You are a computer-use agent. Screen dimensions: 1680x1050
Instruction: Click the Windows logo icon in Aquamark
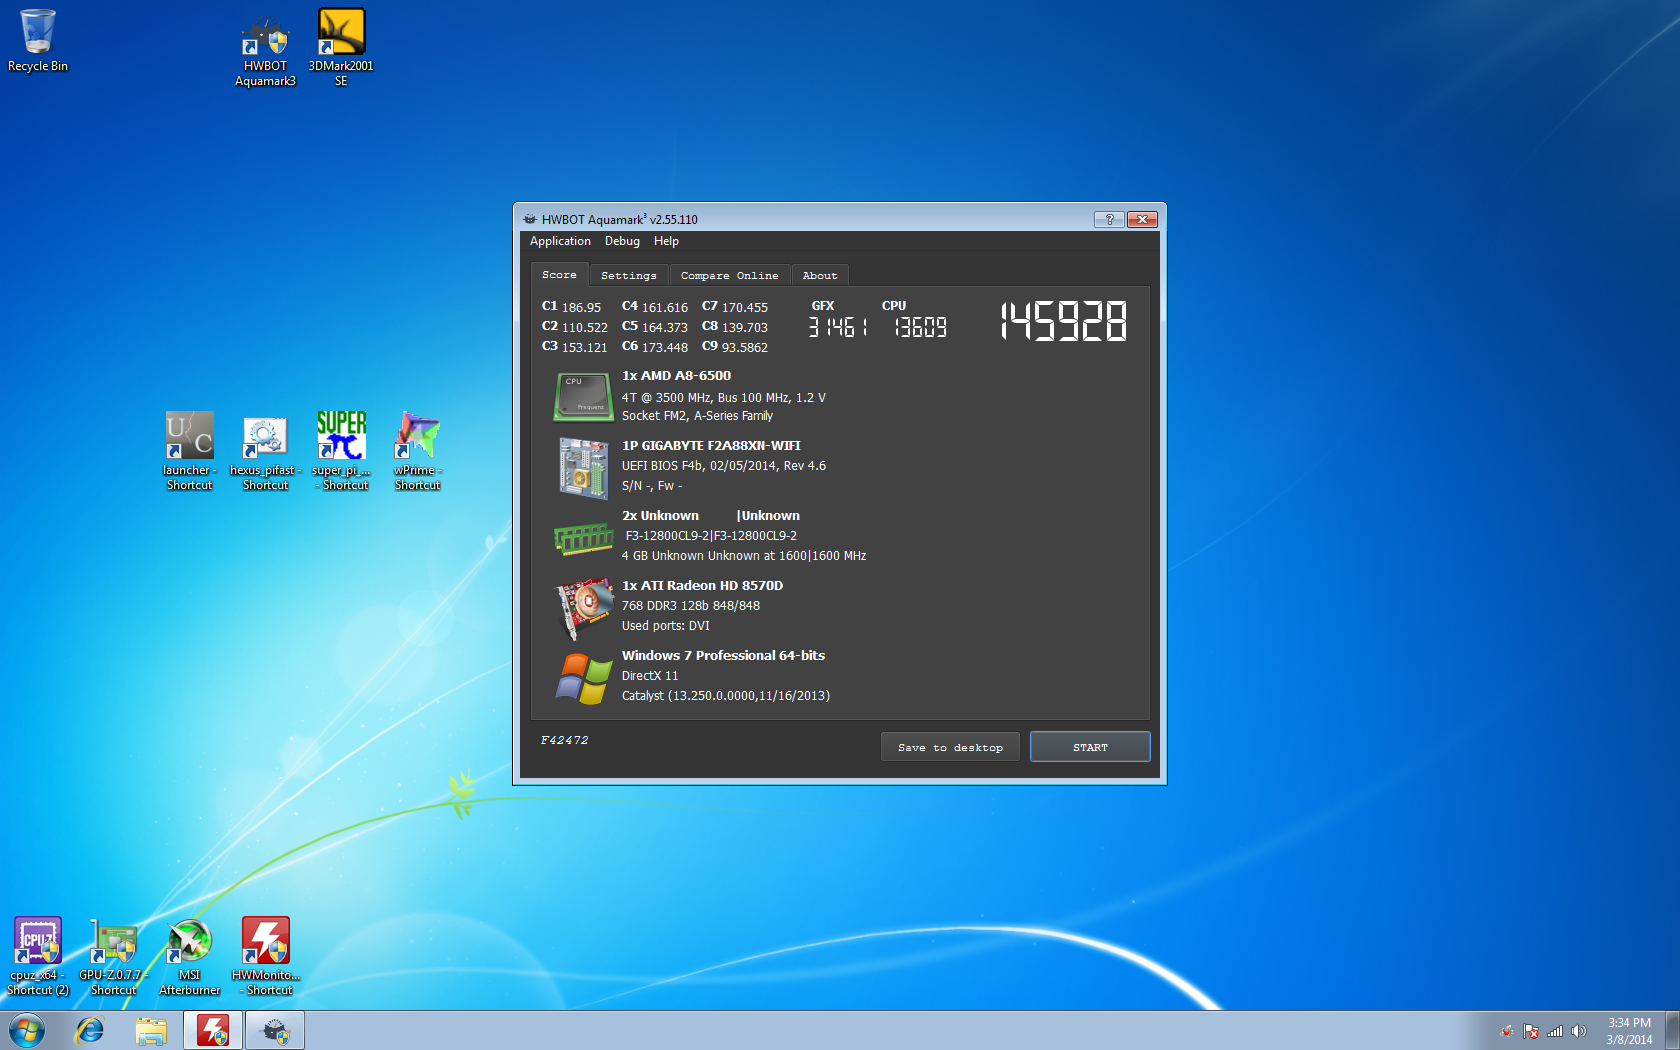tap(584, 678)
